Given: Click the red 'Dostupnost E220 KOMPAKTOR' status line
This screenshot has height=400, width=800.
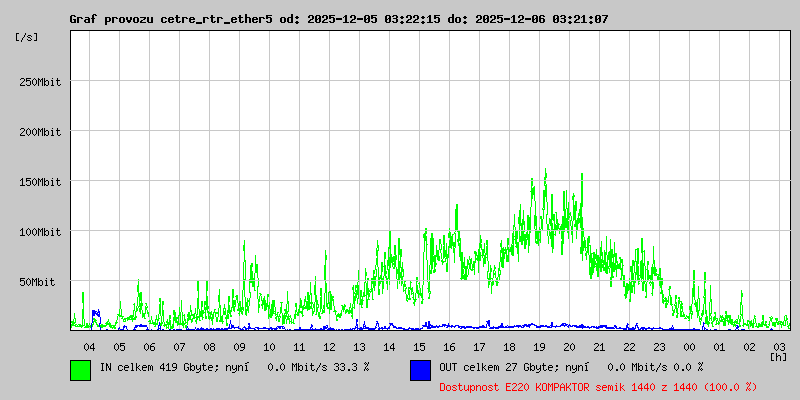Looking at the screenshot, I should point(597,386).
